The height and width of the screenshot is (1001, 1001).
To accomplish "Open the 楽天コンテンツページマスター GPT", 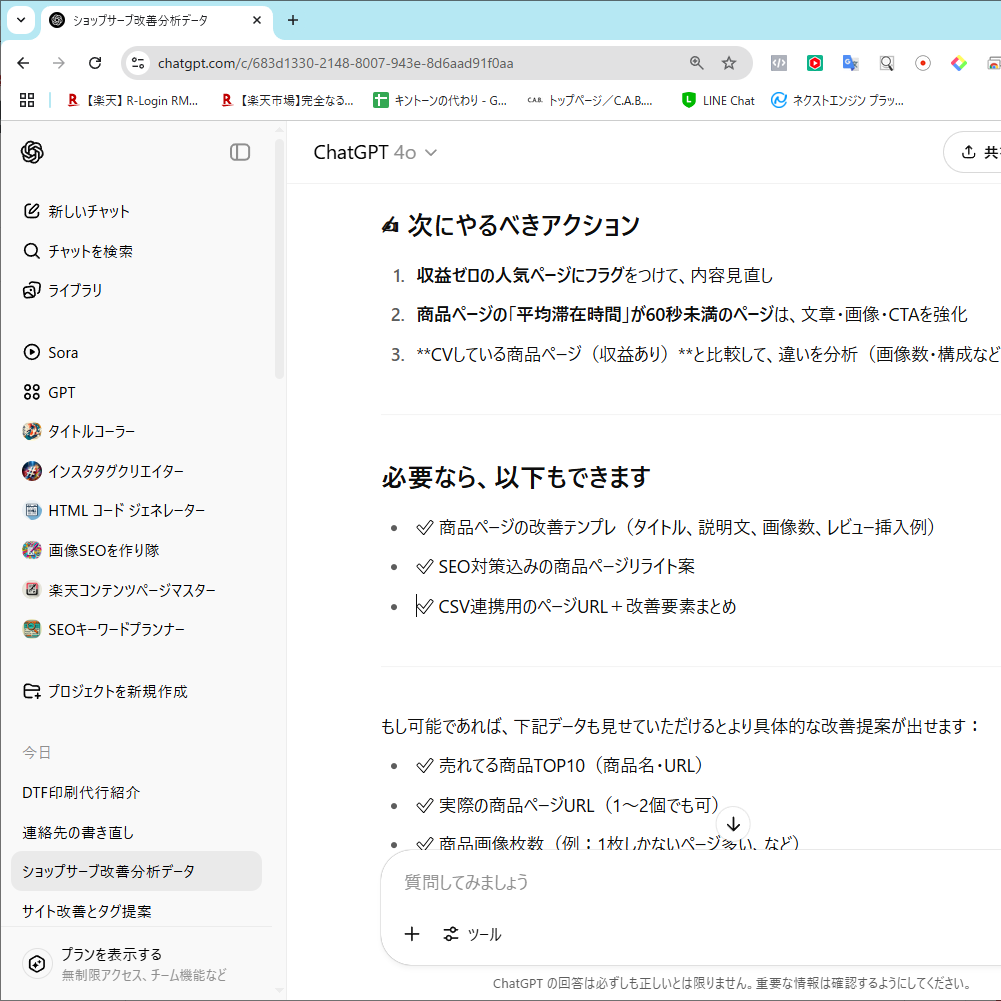I will (120, 590).
